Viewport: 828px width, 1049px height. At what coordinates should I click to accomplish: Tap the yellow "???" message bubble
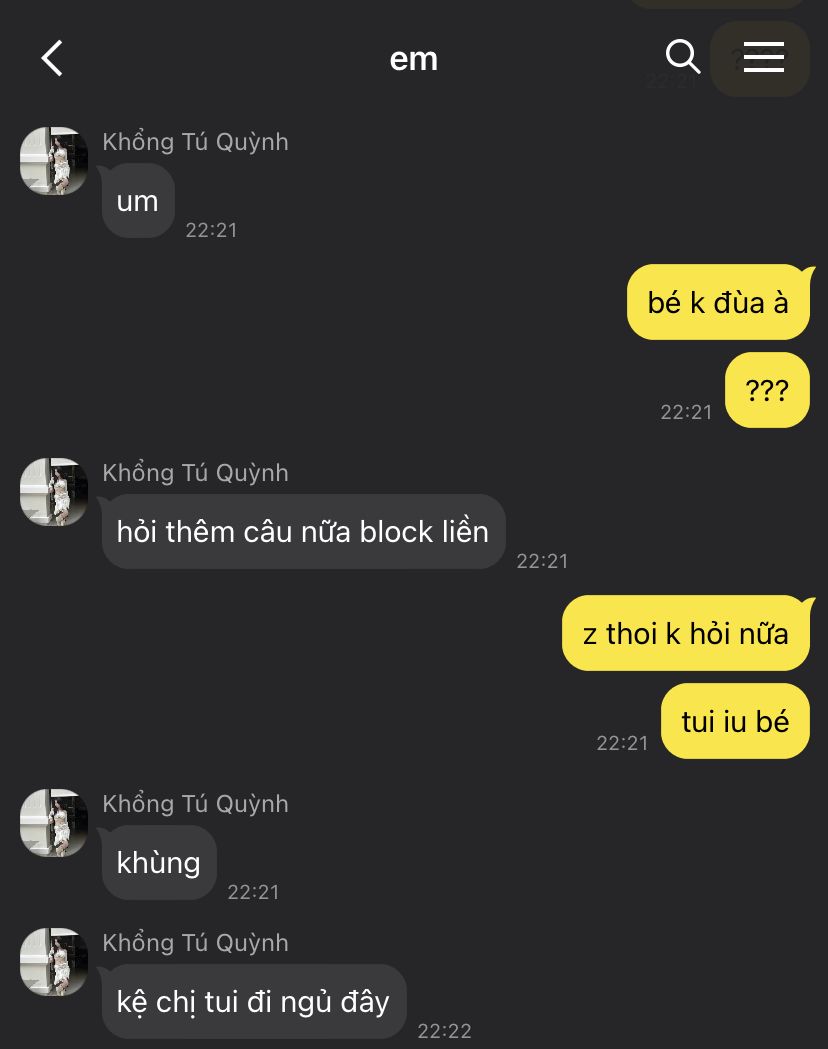(x=767, y=390)
